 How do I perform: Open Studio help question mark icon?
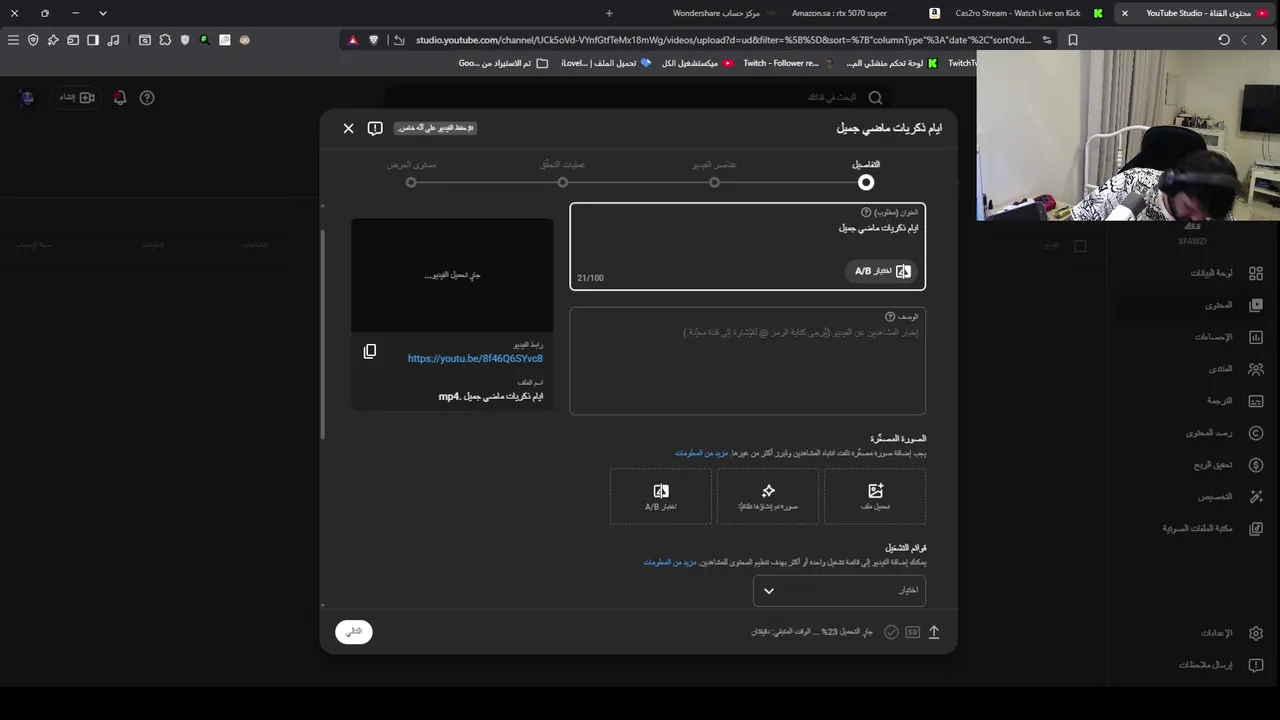pyautogui.click(x=147, y=98)
